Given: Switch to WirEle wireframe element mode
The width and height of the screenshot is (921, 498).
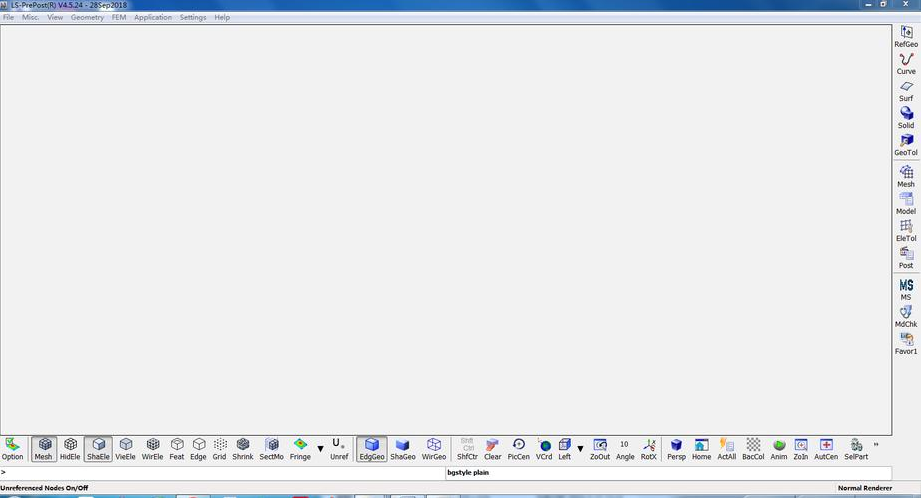Looking at the screenshot, I should click(153, 449).
